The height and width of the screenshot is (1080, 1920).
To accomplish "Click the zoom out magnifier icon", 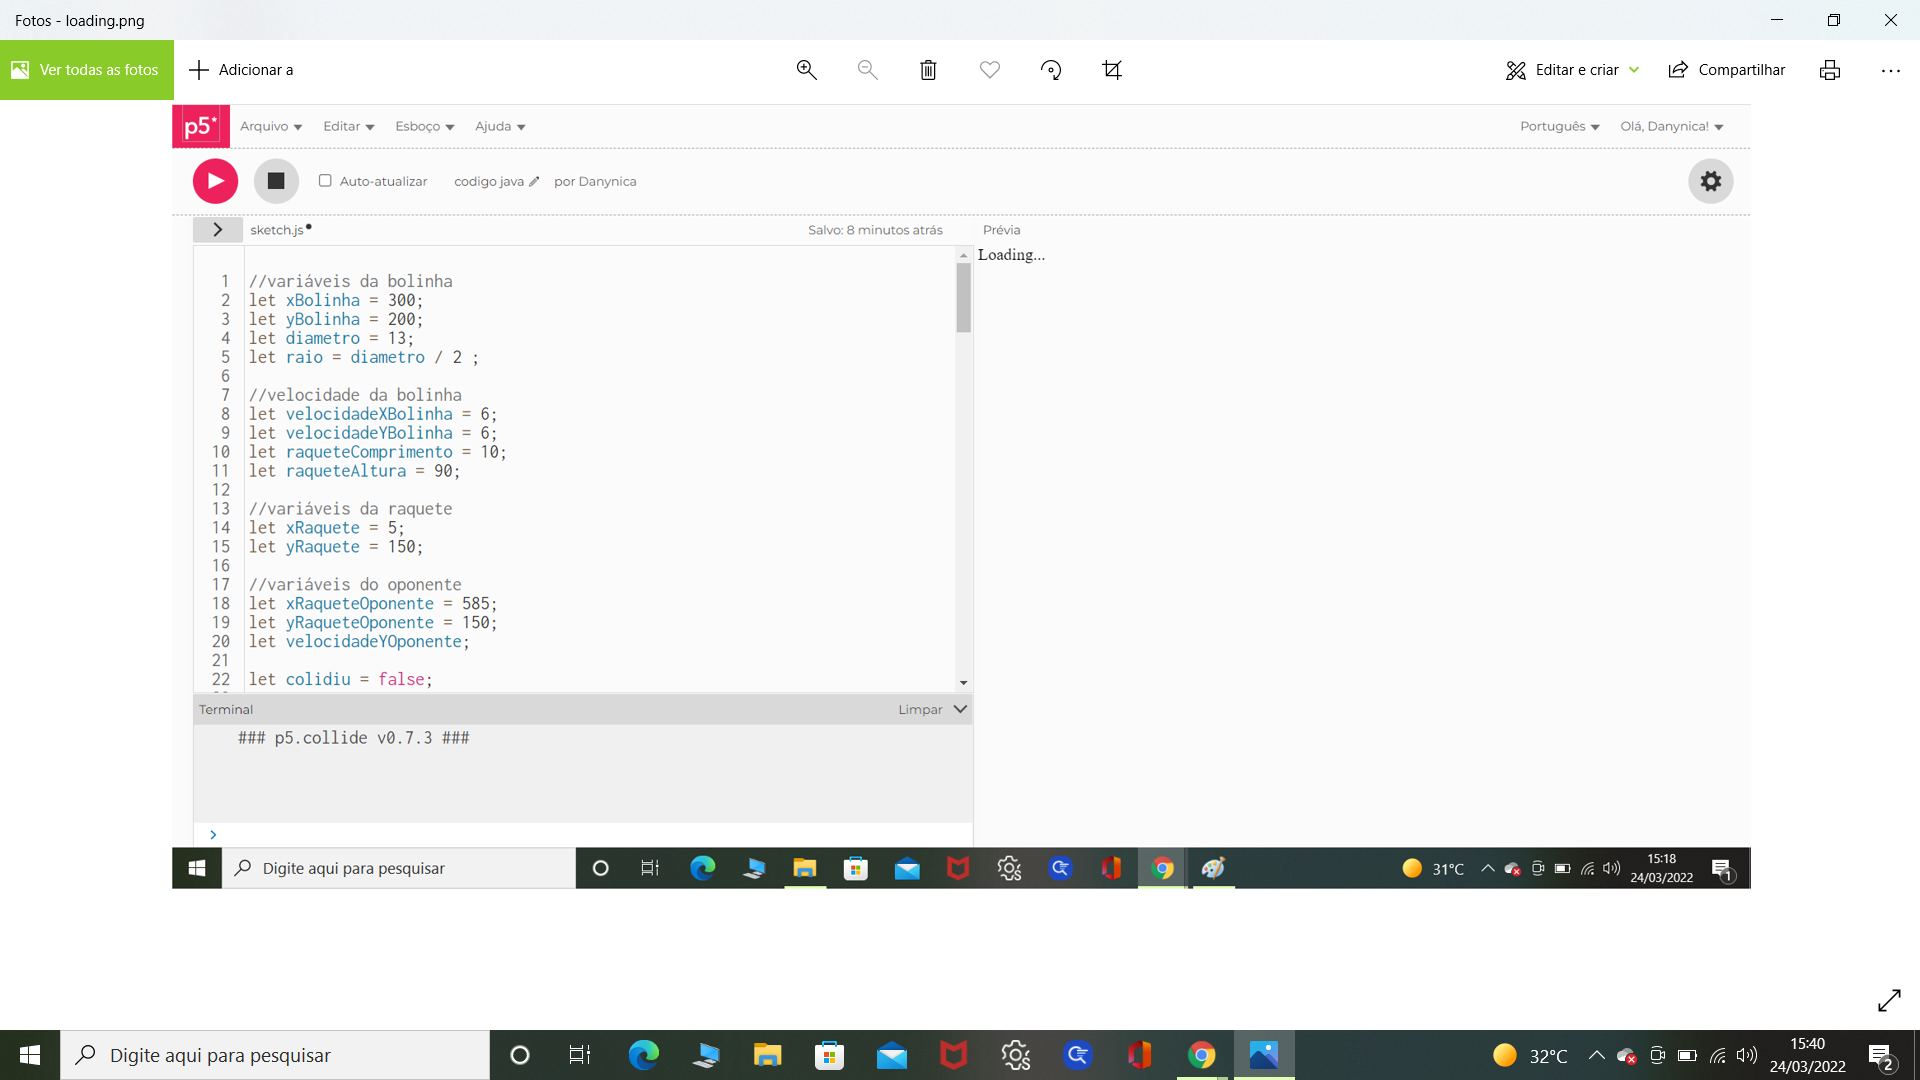I will coord(866,69).
